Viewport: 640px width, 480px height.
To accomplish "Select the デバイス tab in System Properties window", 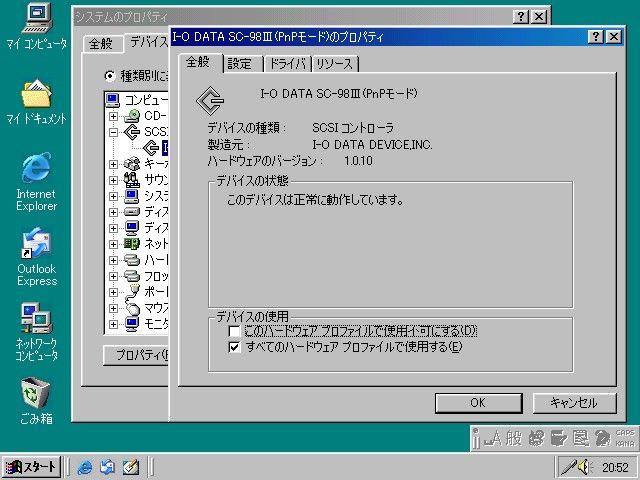I will [148, 42].
